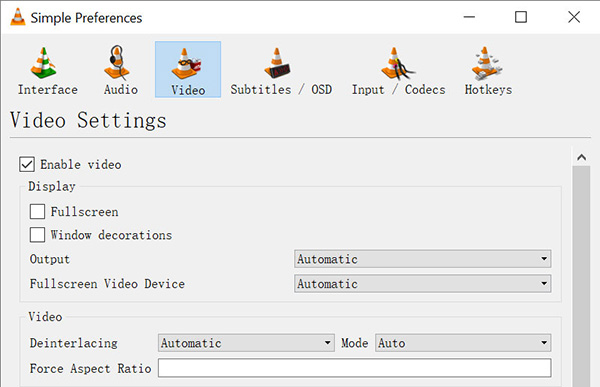This screenshot has height=387, width=600.
Task: Click the Video Settings heading
Action: pyautogui.click(x=88, y=120)
